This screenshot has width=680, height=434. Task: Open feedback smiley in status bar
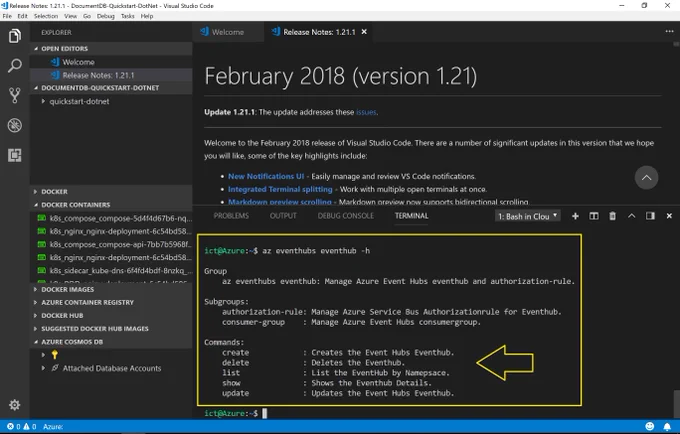pyautogui.click(x=650, y=427)
